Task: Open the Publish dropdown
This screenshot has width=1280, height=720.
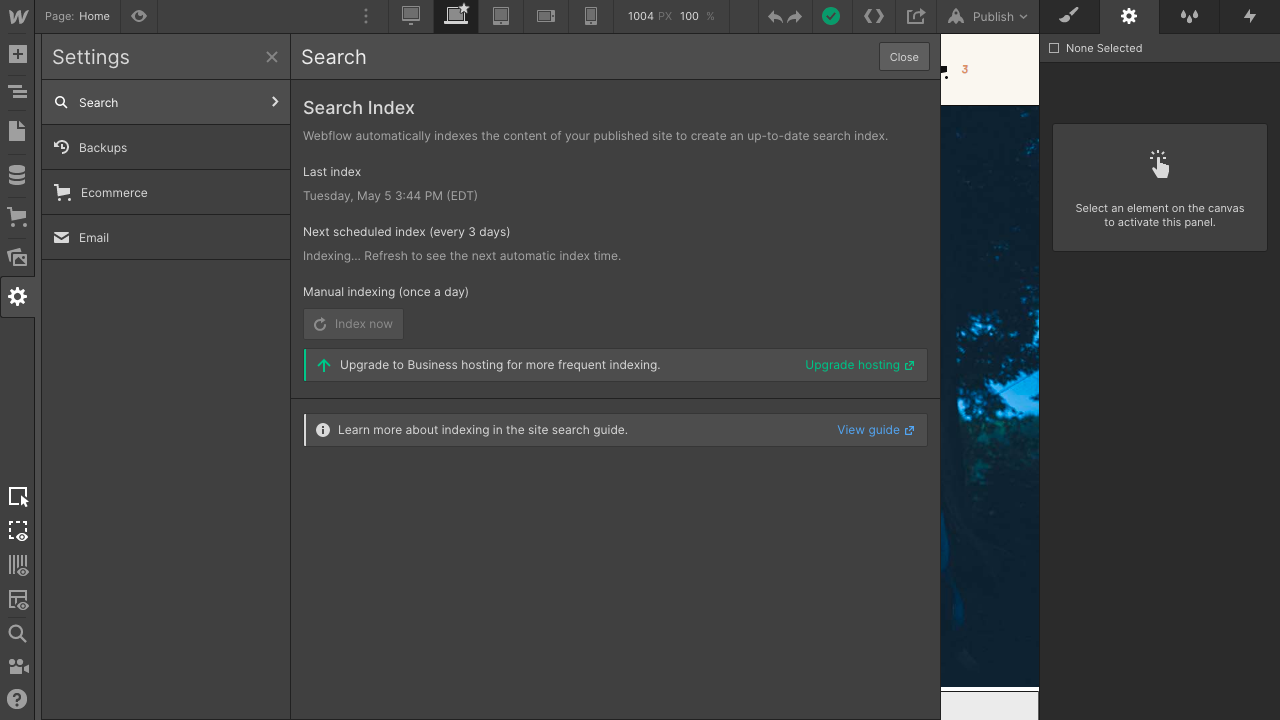Action: point(988,16)
